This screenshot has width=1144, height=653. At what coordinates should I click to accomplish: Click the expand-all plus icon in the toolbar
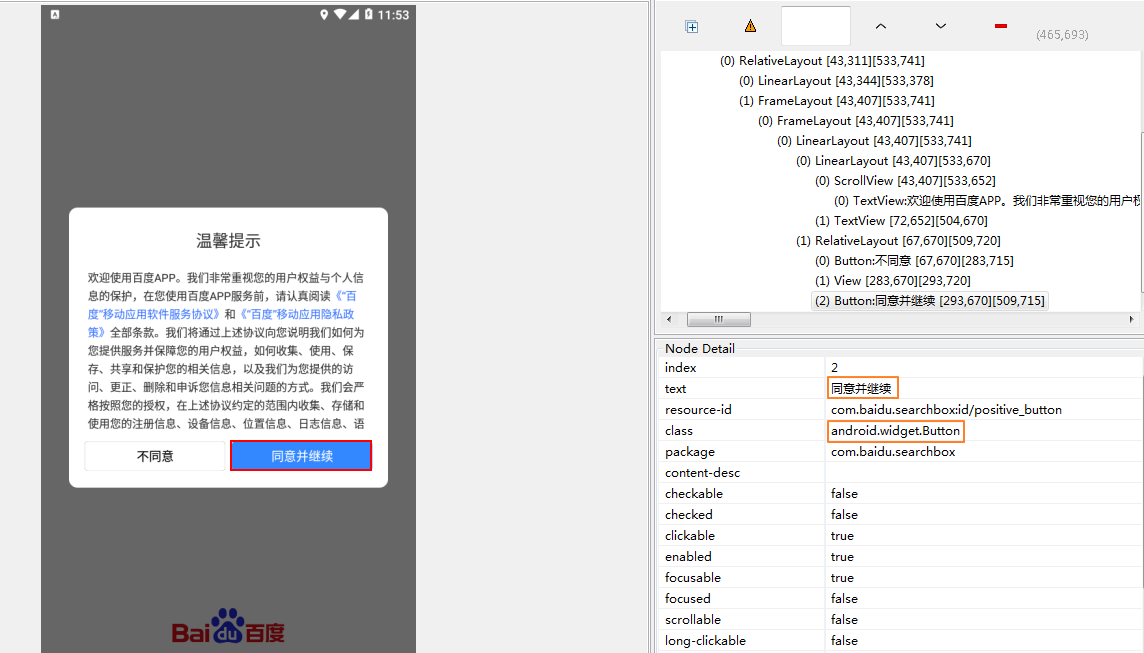(692, 27)
